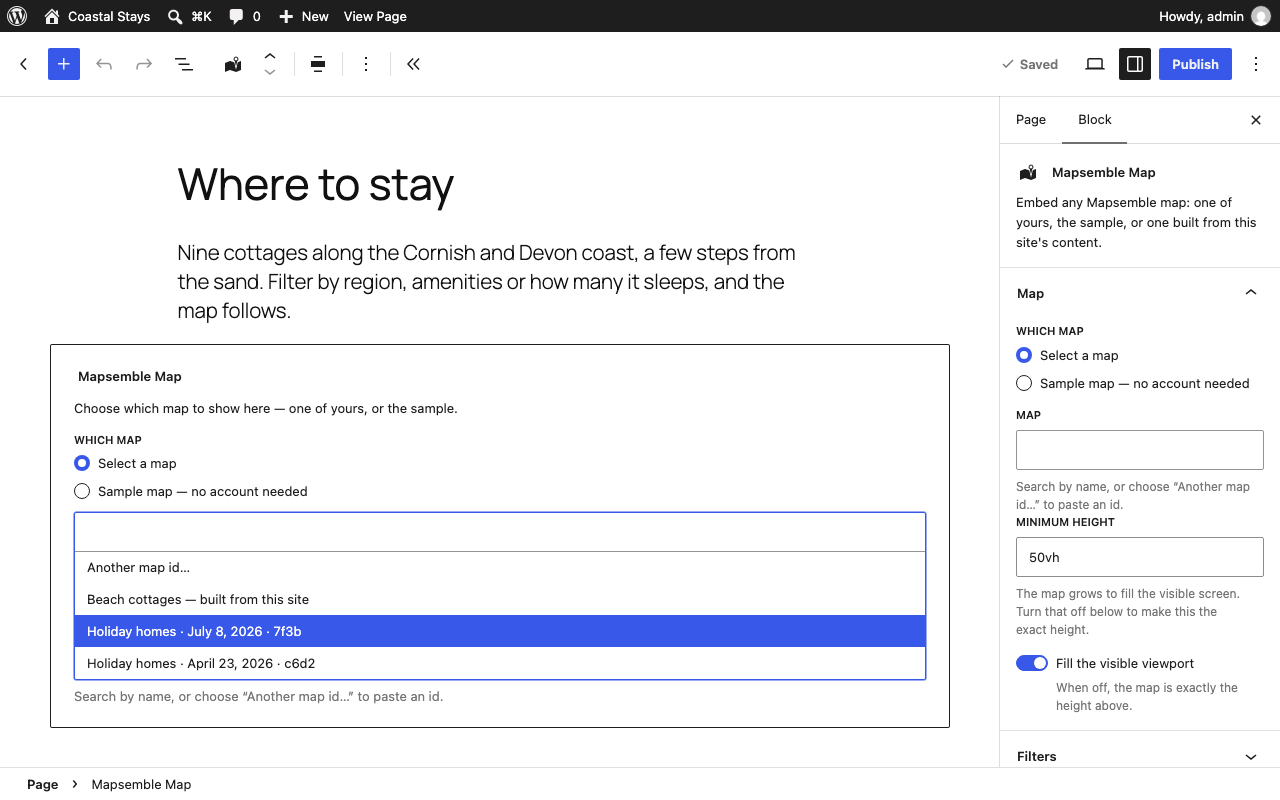Open the New menu in admin bar
The height and width of the screenshot is (800, 1280).
(304, 16)
